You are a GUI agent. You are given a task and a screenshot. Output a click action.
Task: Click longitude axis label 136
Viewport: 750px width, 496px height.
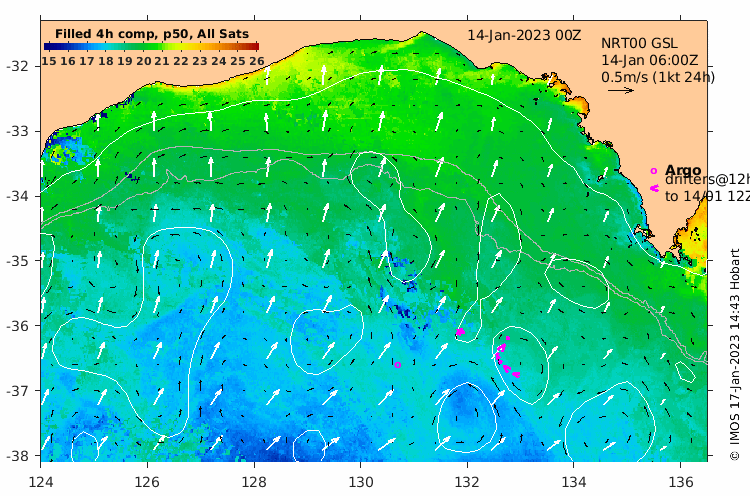point(680,482)
